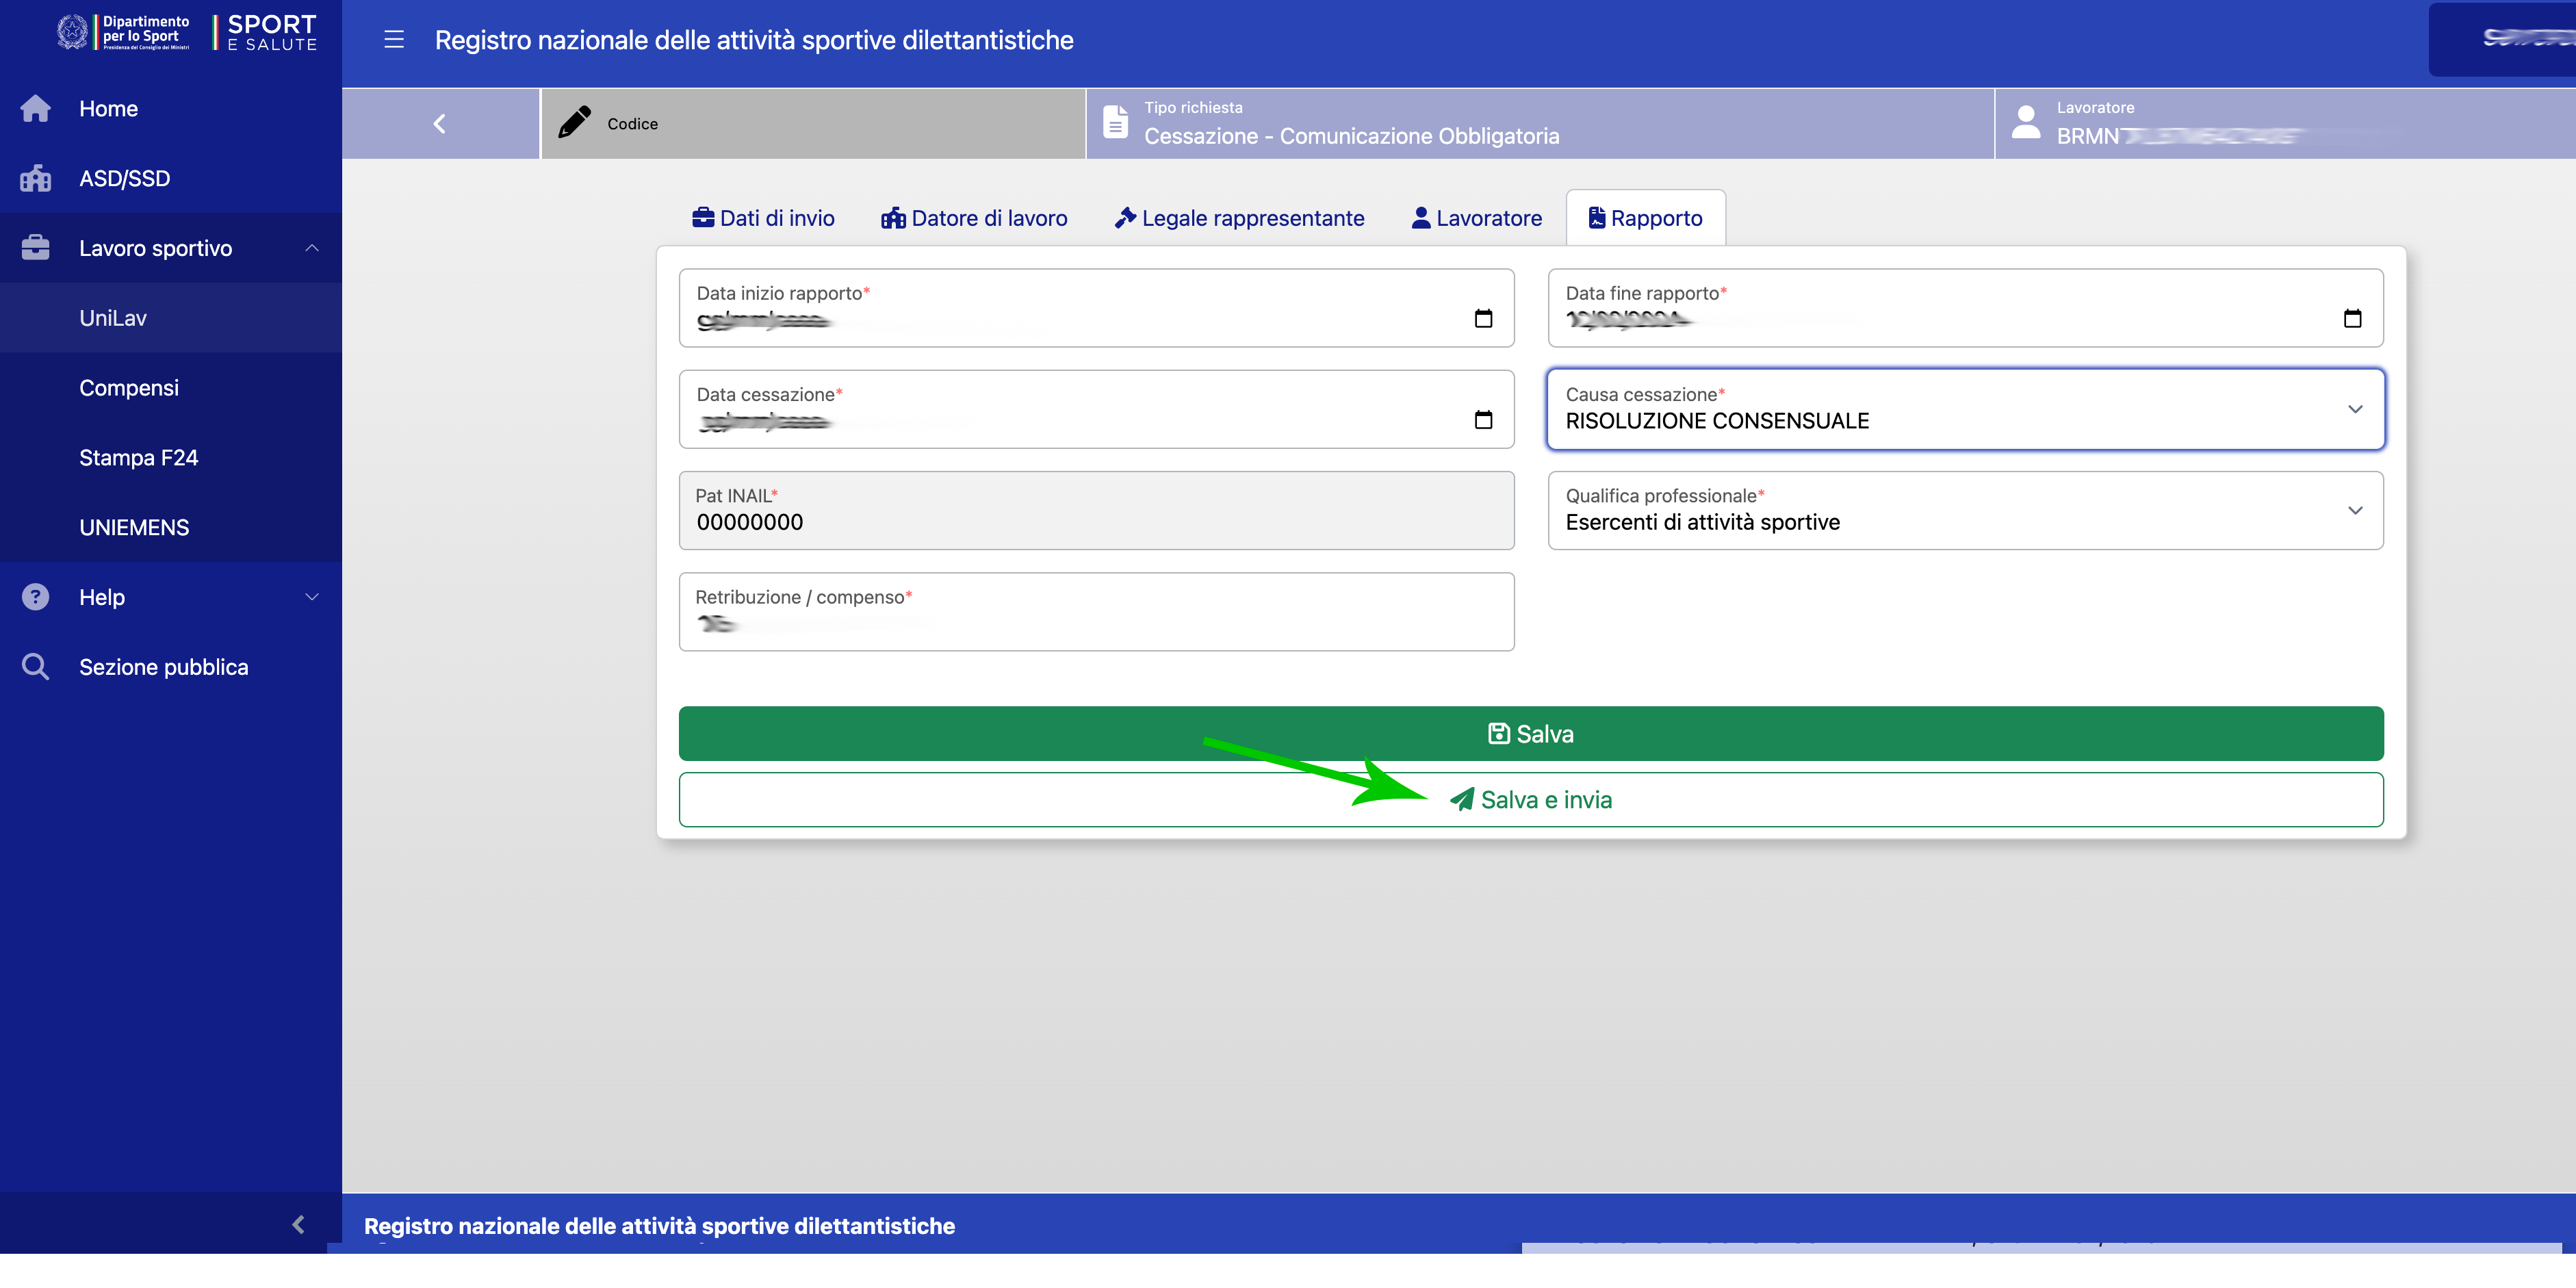Screen dimensions: 2576x1288
Task: Open Compensi in the sidebar
Action: 129,388
